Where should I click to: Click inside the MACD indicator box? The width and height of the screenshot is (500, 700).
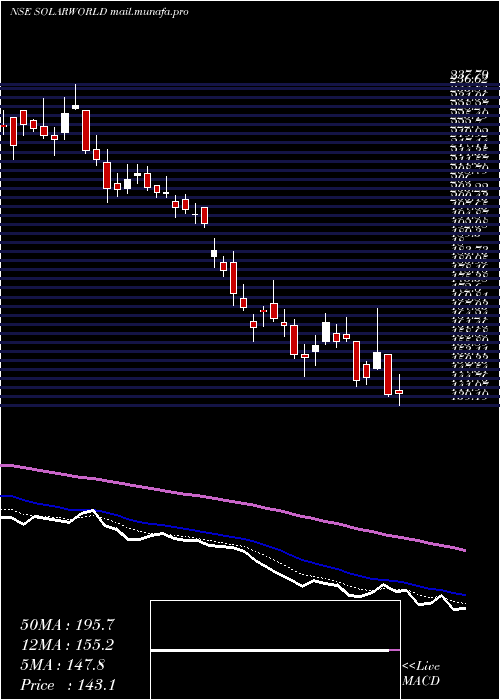click(275, 650)
